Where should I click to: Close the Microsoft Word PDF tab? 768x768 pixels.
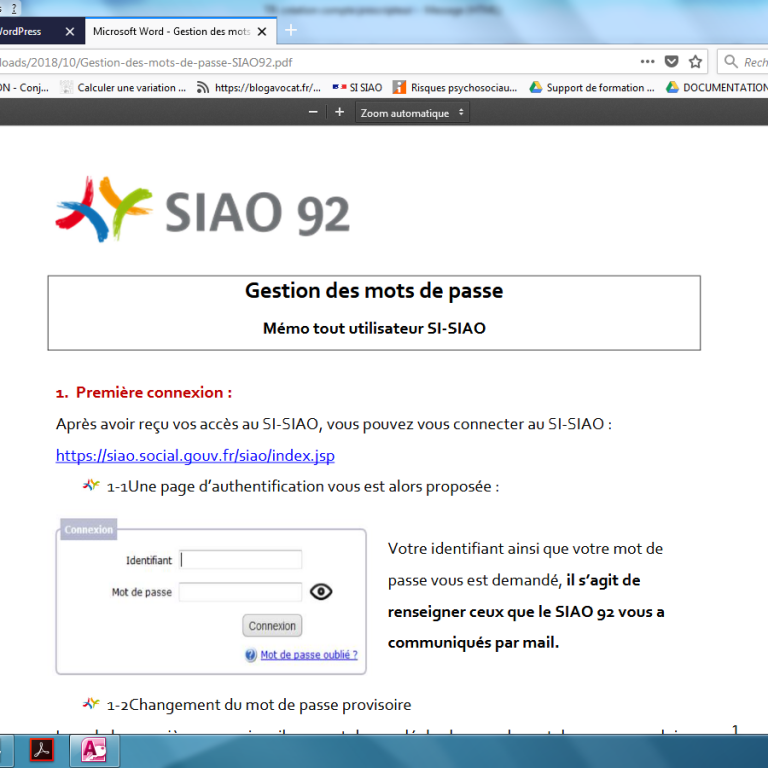point(262,32)
